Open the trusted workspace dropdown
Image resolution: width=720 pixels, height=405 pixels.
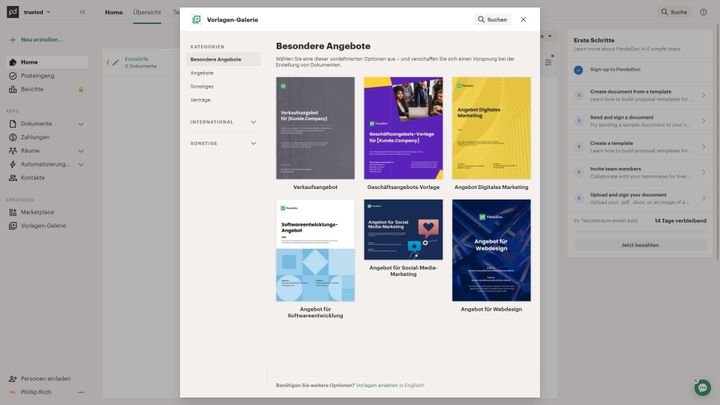click(37, 12)
